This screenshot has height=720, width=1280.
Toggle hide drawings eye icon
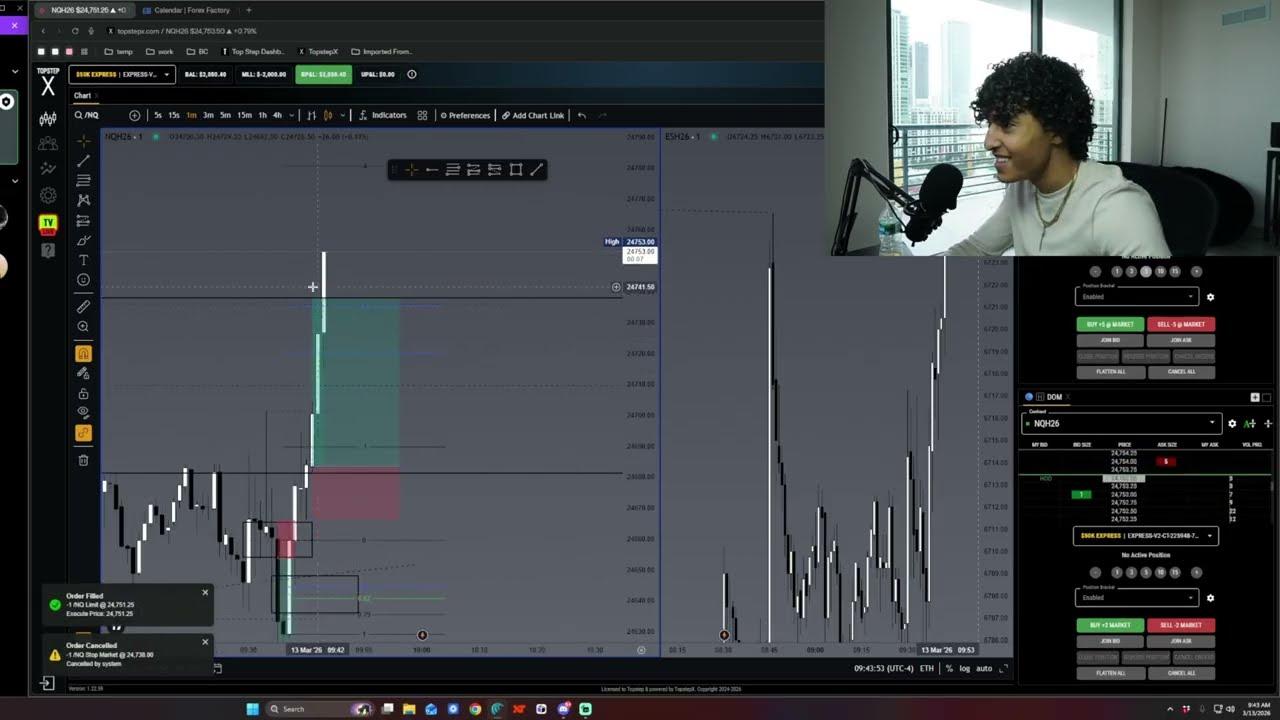83,412
